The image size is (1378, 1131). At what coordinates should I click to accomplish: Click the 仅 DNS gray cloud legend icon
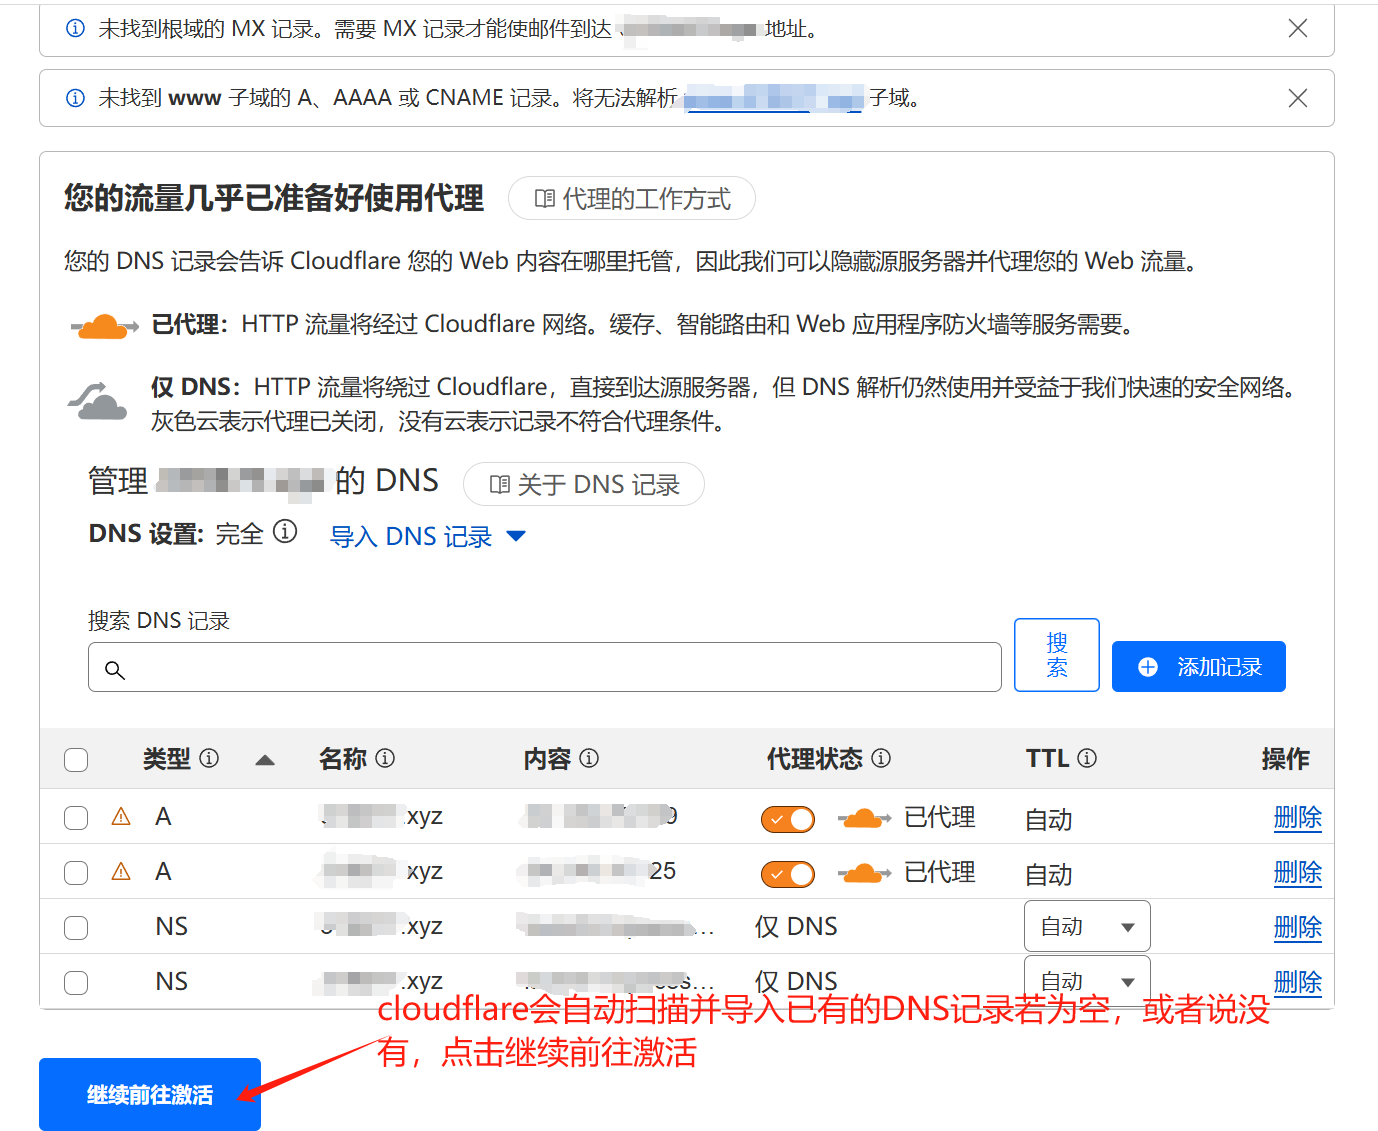coord(98,400)
